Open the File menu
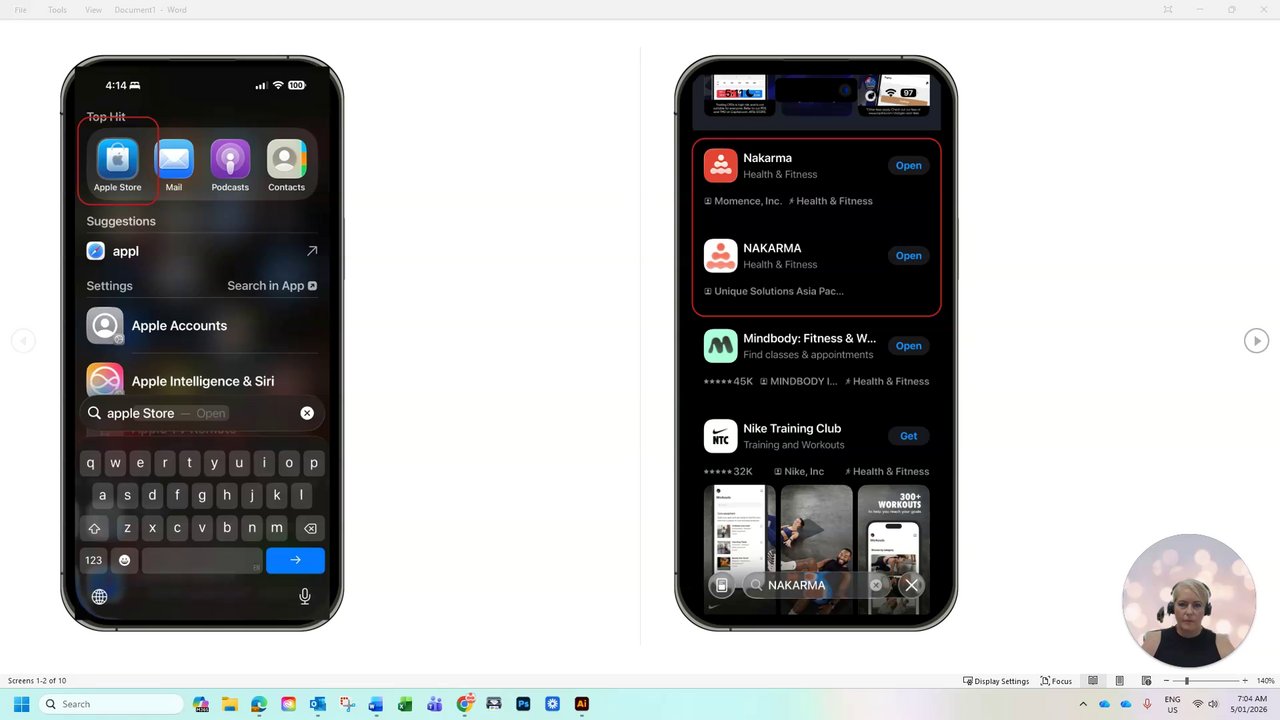 tap(20, 10)
